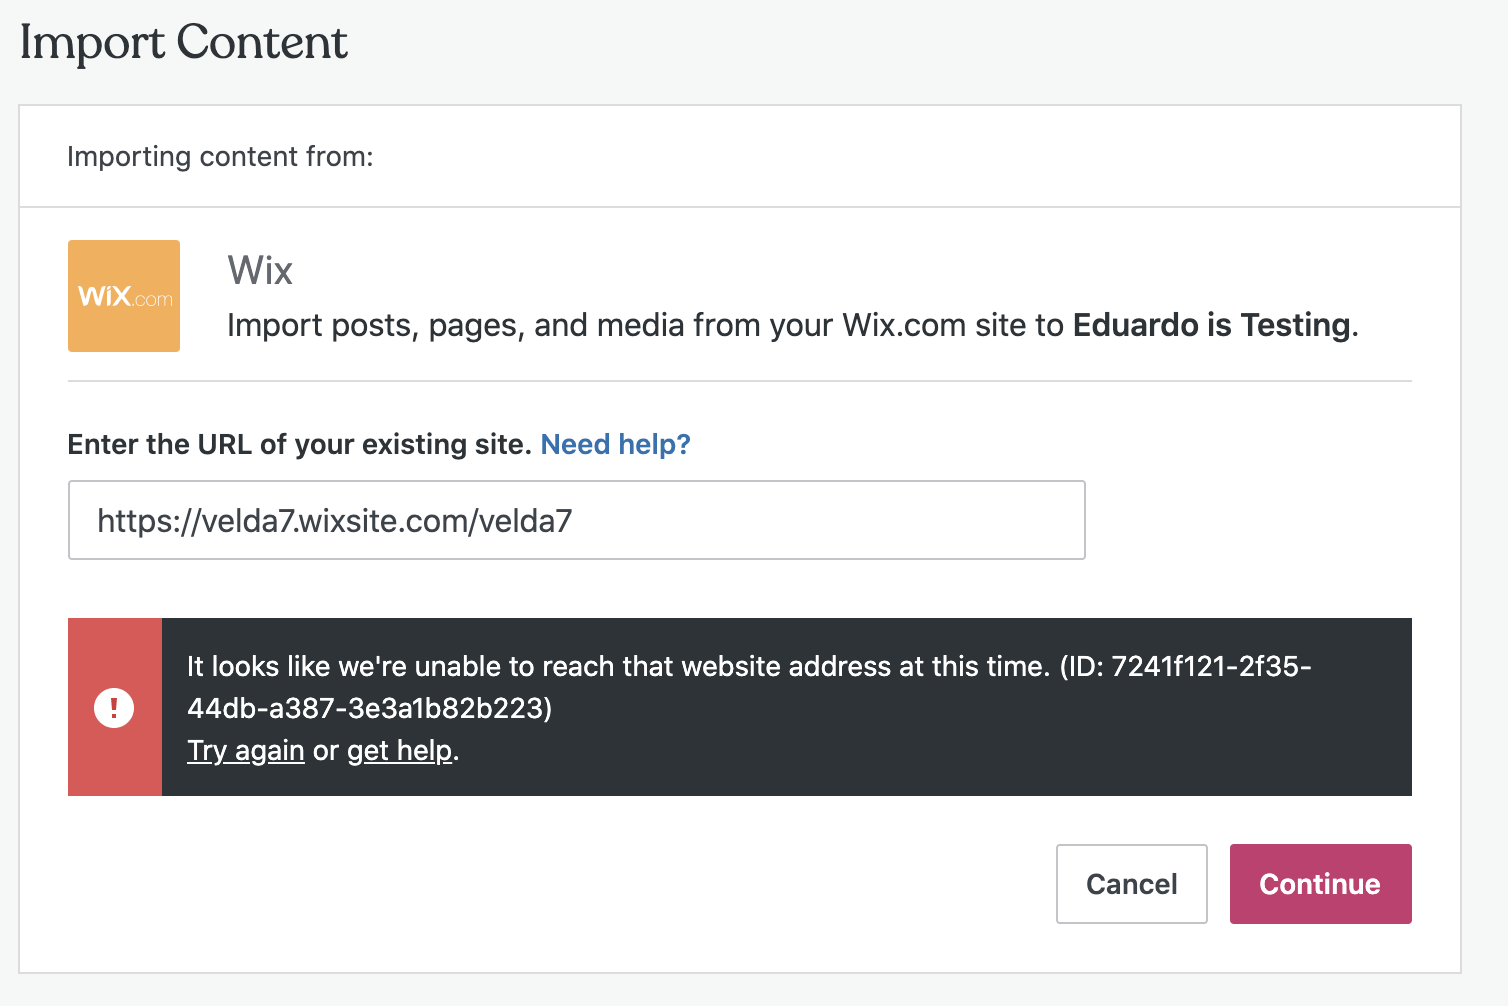
Task: Click the Importing content from header
Action: (220, 157)
